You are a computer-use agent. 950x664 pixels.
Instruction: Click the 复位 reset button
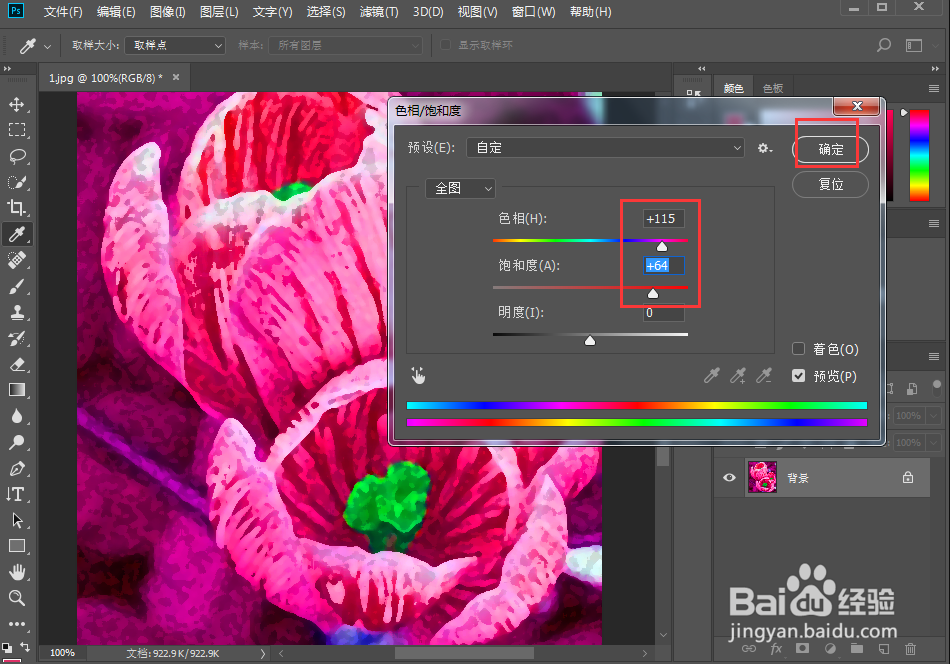pyautogui.click(x=831, y=184)
